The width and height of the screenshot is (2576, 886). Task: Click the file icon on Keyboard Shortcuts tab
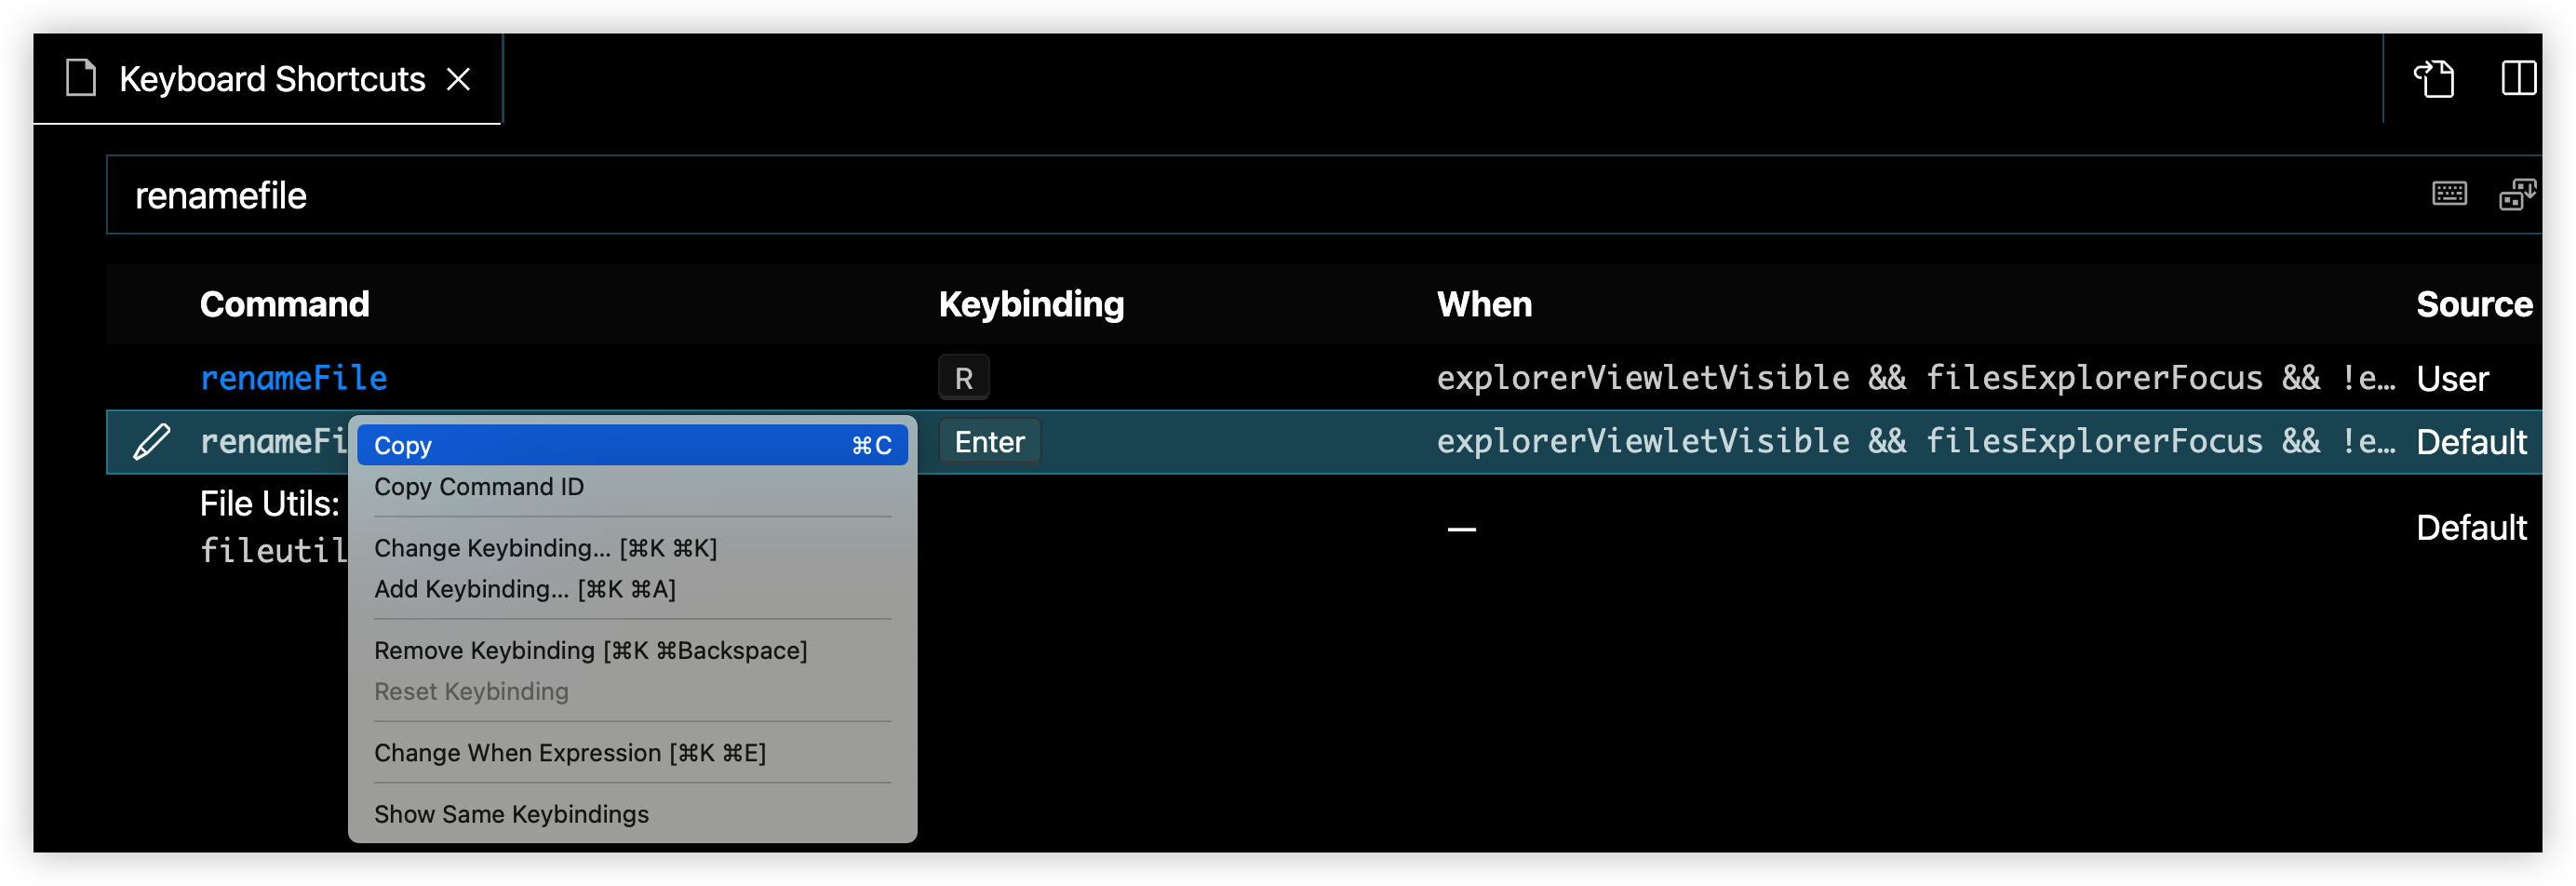point(80,78)
